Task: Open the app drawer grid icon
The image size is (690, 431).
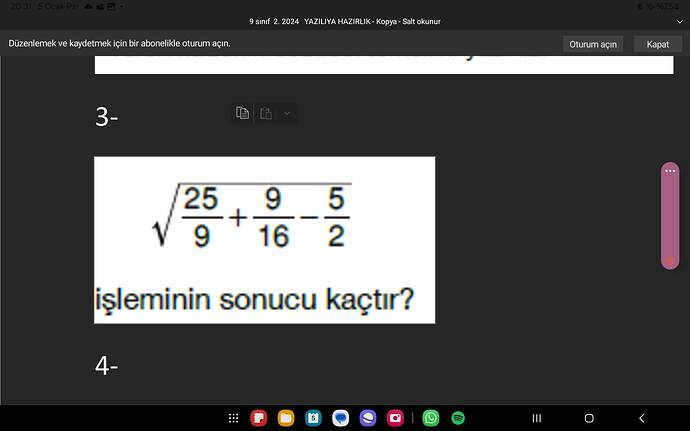Action: [233, 418]
